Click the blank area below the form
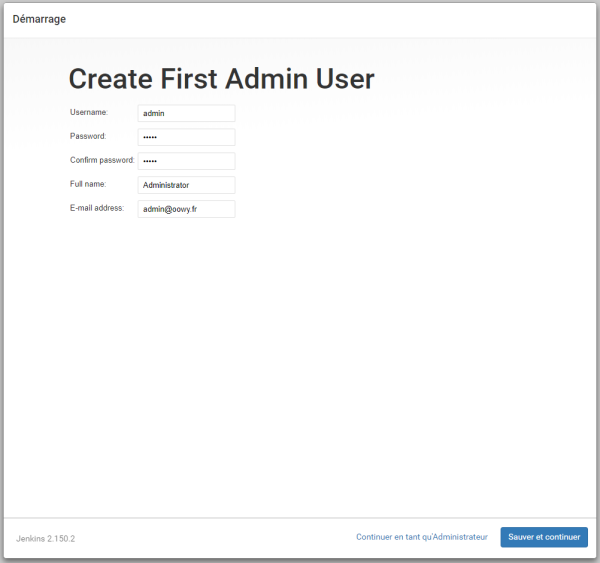Screen dimensions: 600x563 pos(300,370)
